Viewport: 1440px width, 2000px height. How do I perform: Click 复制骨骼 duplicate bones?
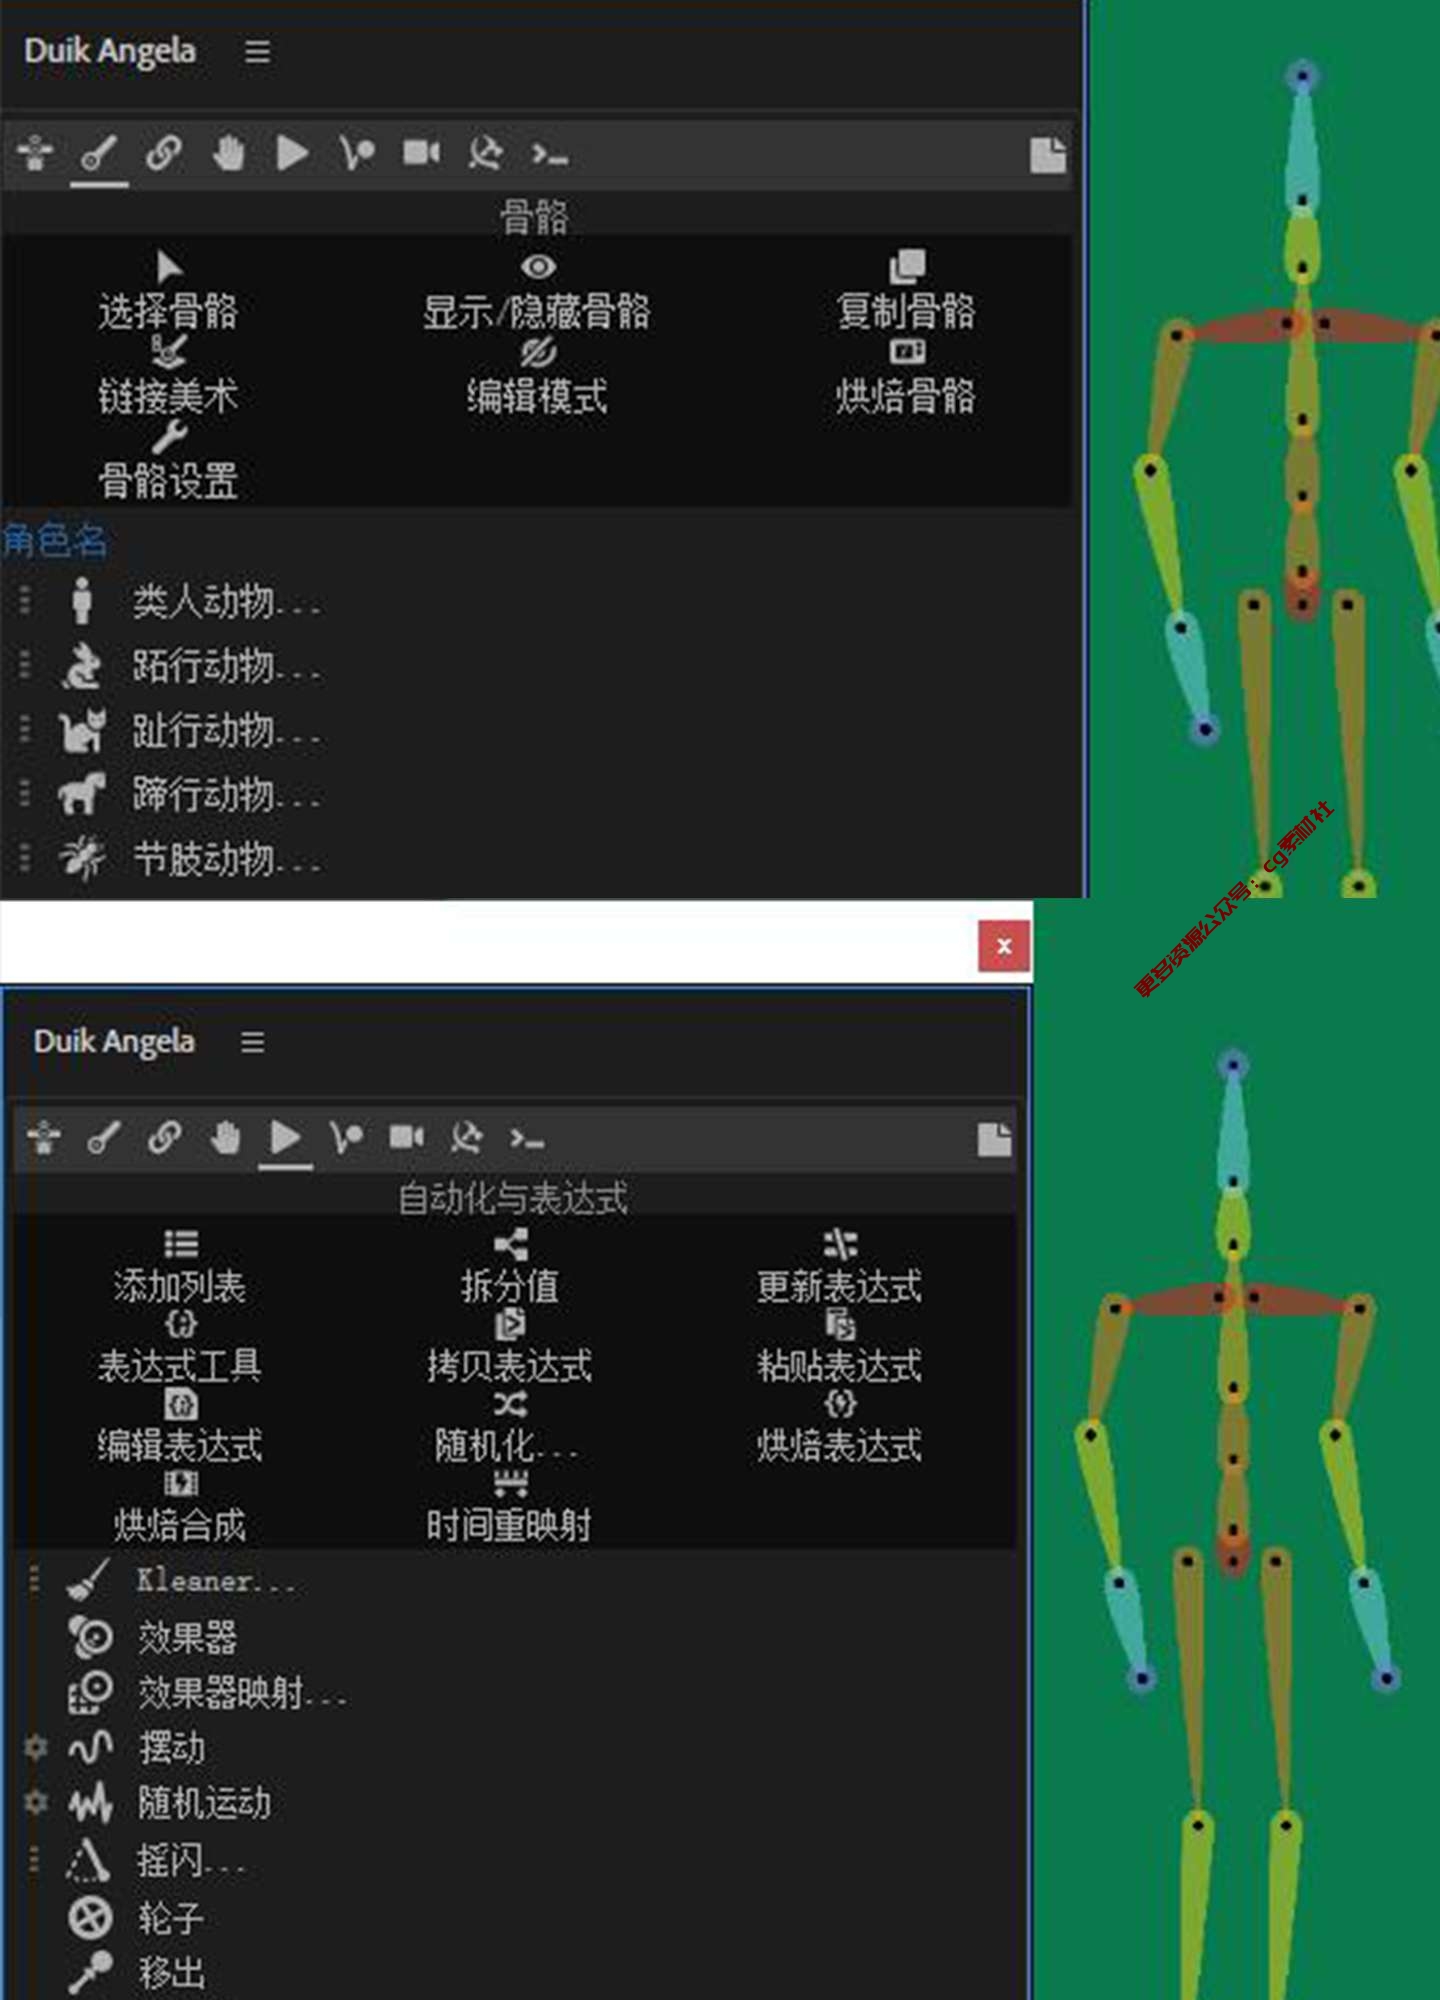pyautogui.click(x=906, y=292)
